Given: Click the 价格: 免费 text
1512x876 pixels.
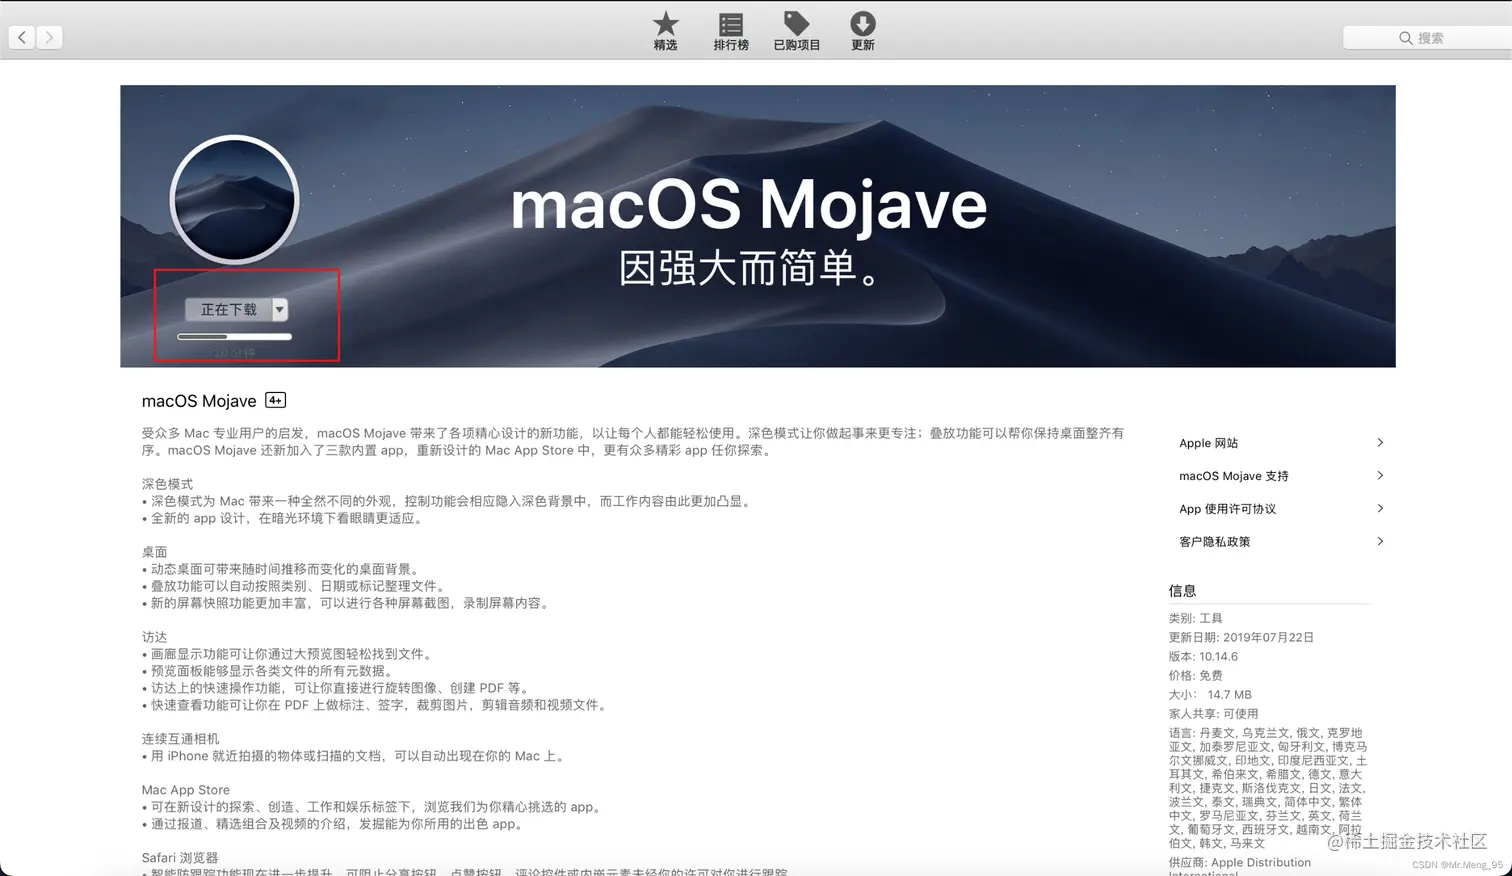Looking at the screenshot, I should (1195, 675).
